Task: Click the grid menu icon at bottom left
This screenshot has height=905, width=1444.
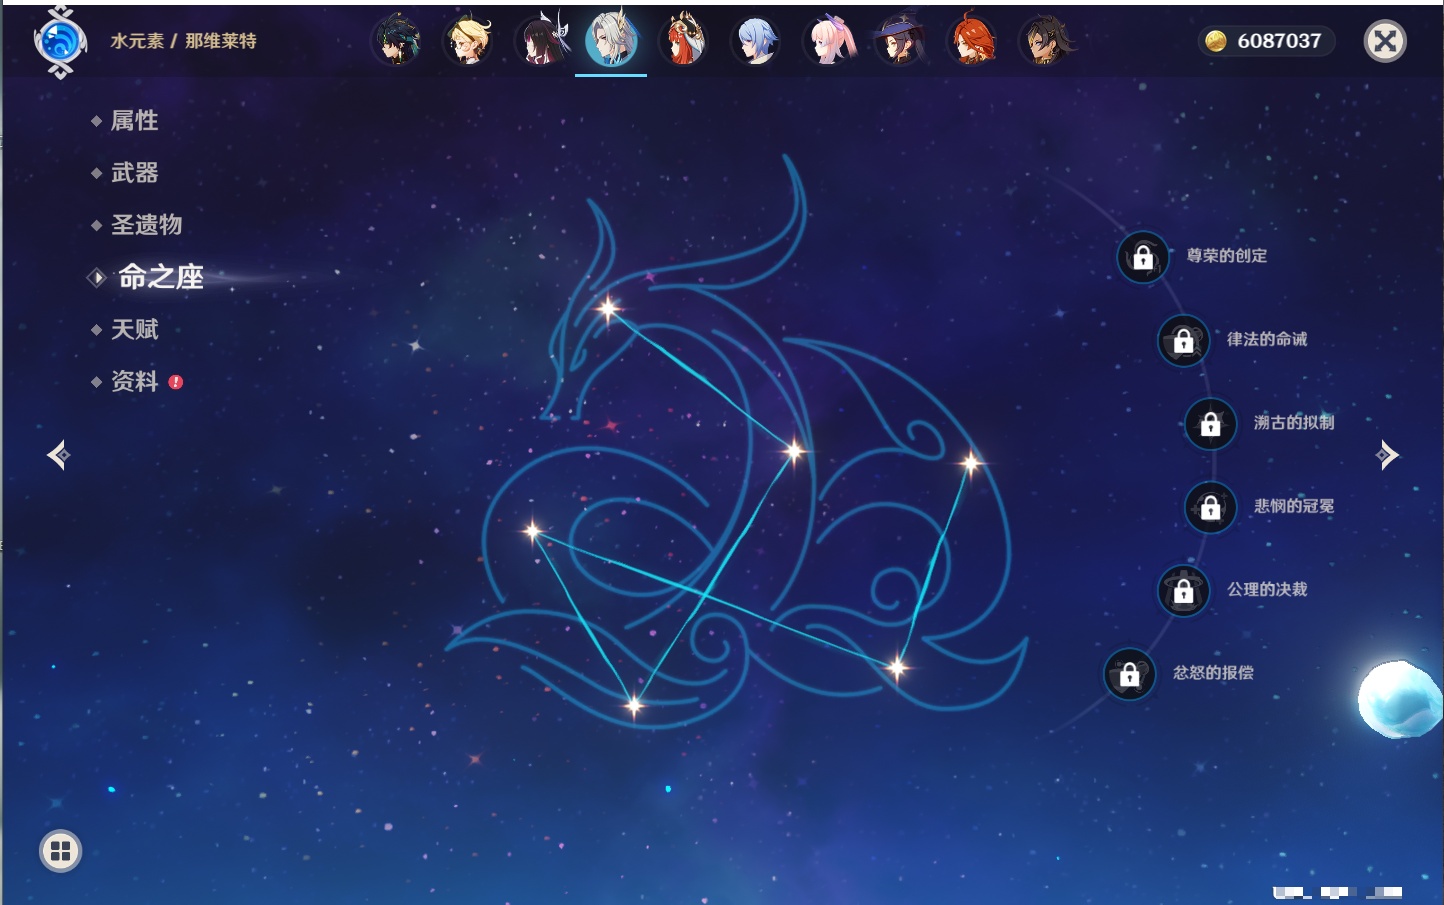Action: 60,851
